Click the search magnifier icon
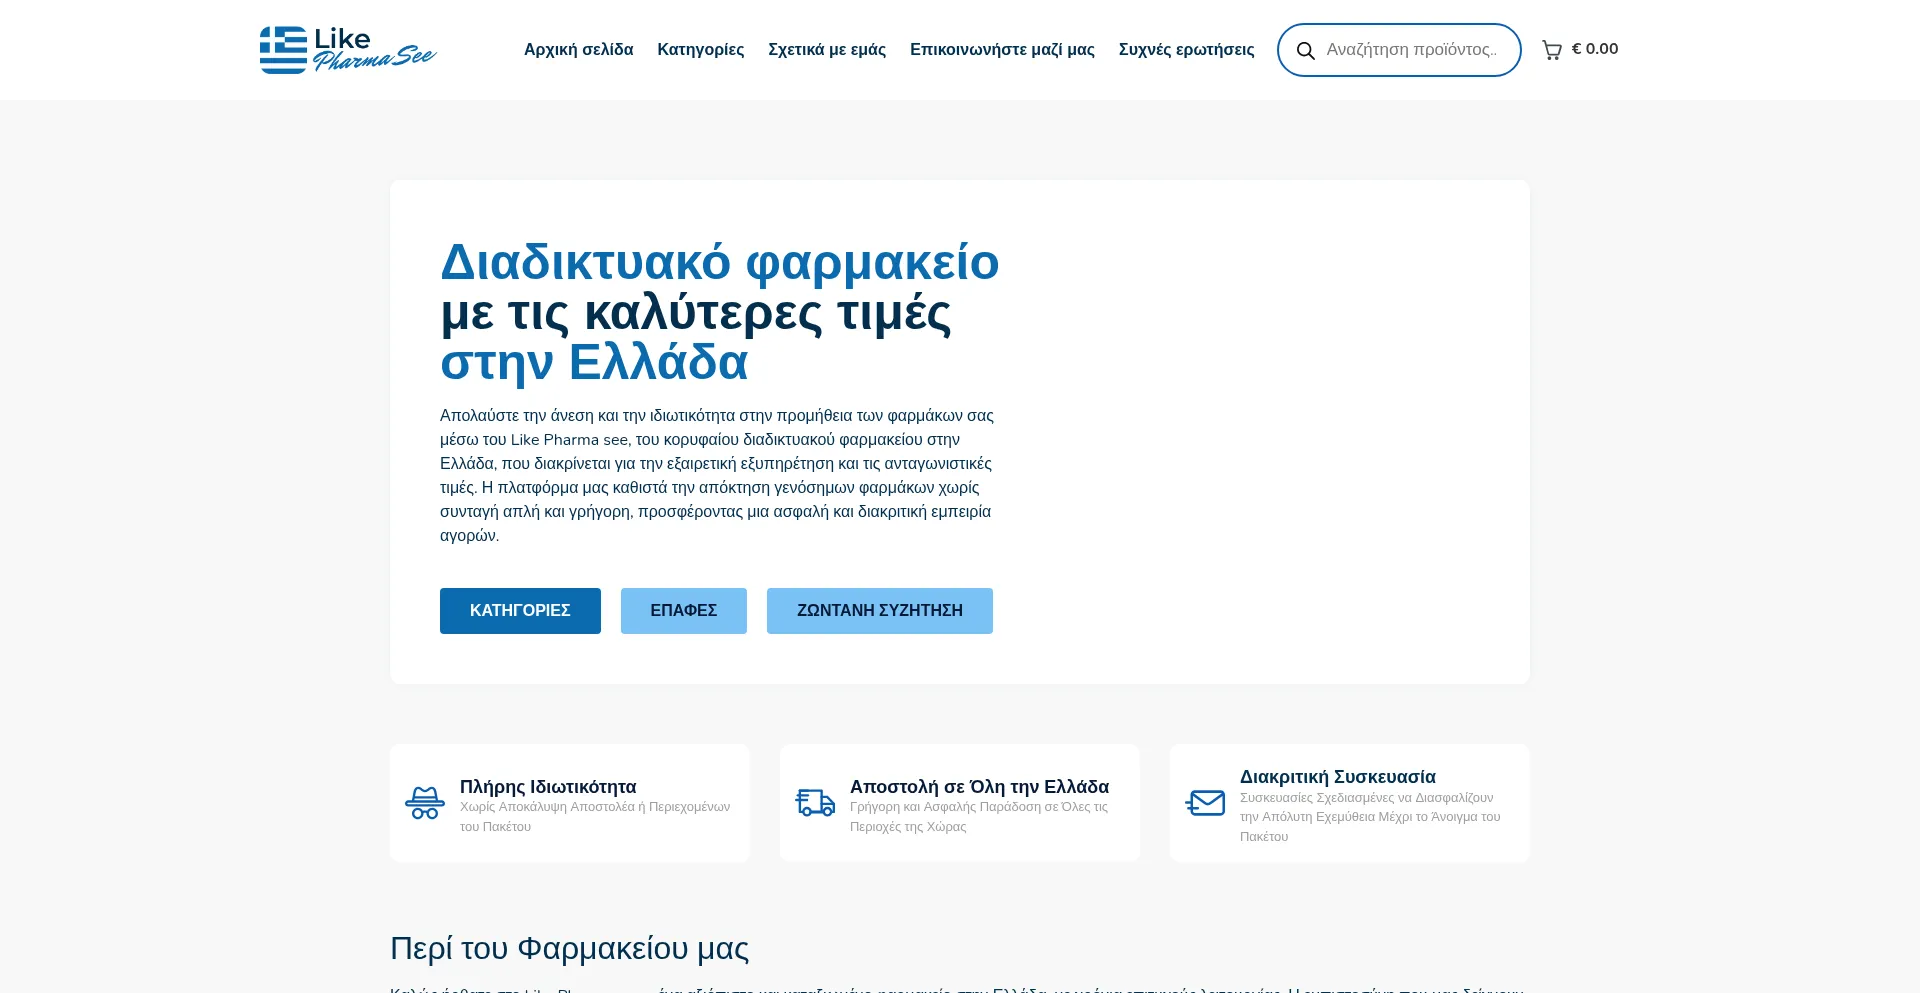 (1305, 51)
